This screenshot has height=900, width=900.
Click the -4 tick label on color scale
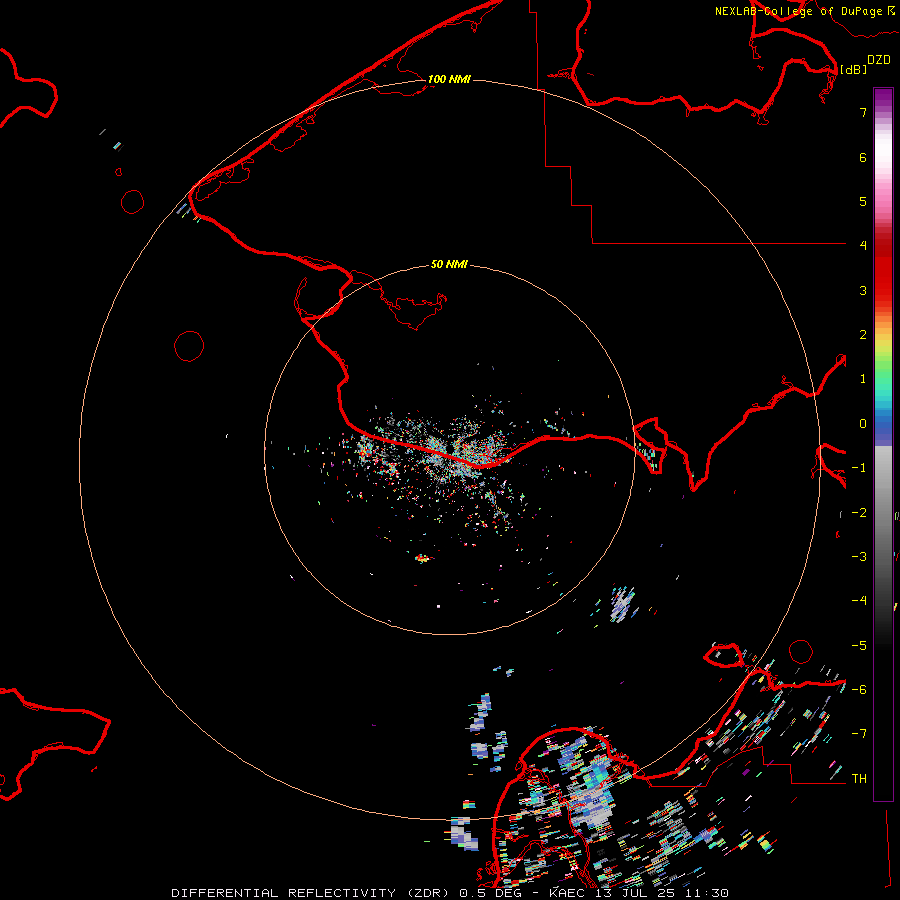[859, 601]
